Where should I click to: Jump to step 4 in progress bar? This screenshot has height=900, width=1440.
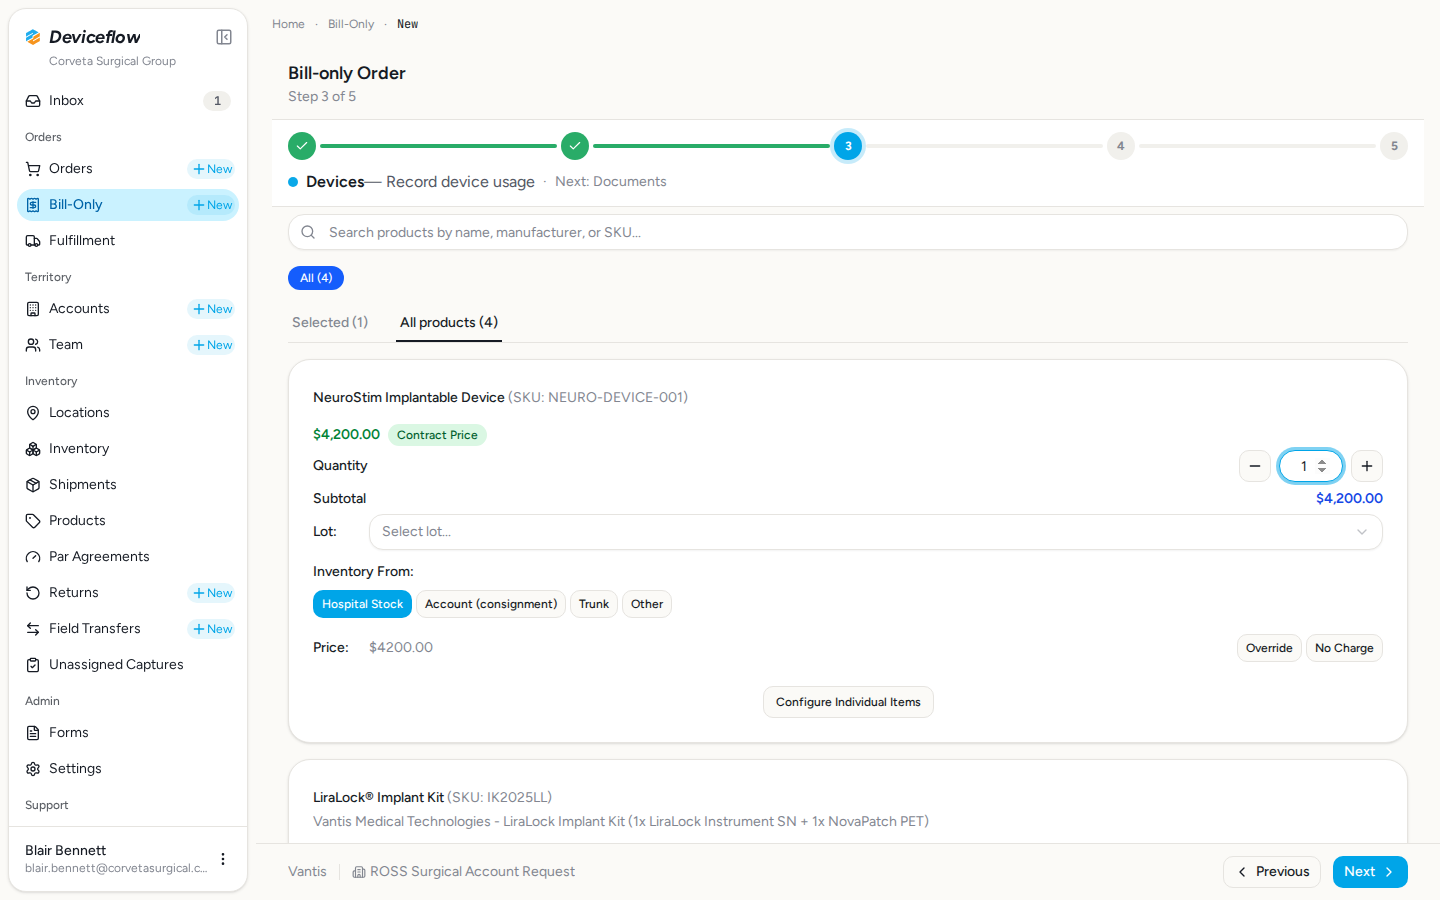(x=1121, y=146)
